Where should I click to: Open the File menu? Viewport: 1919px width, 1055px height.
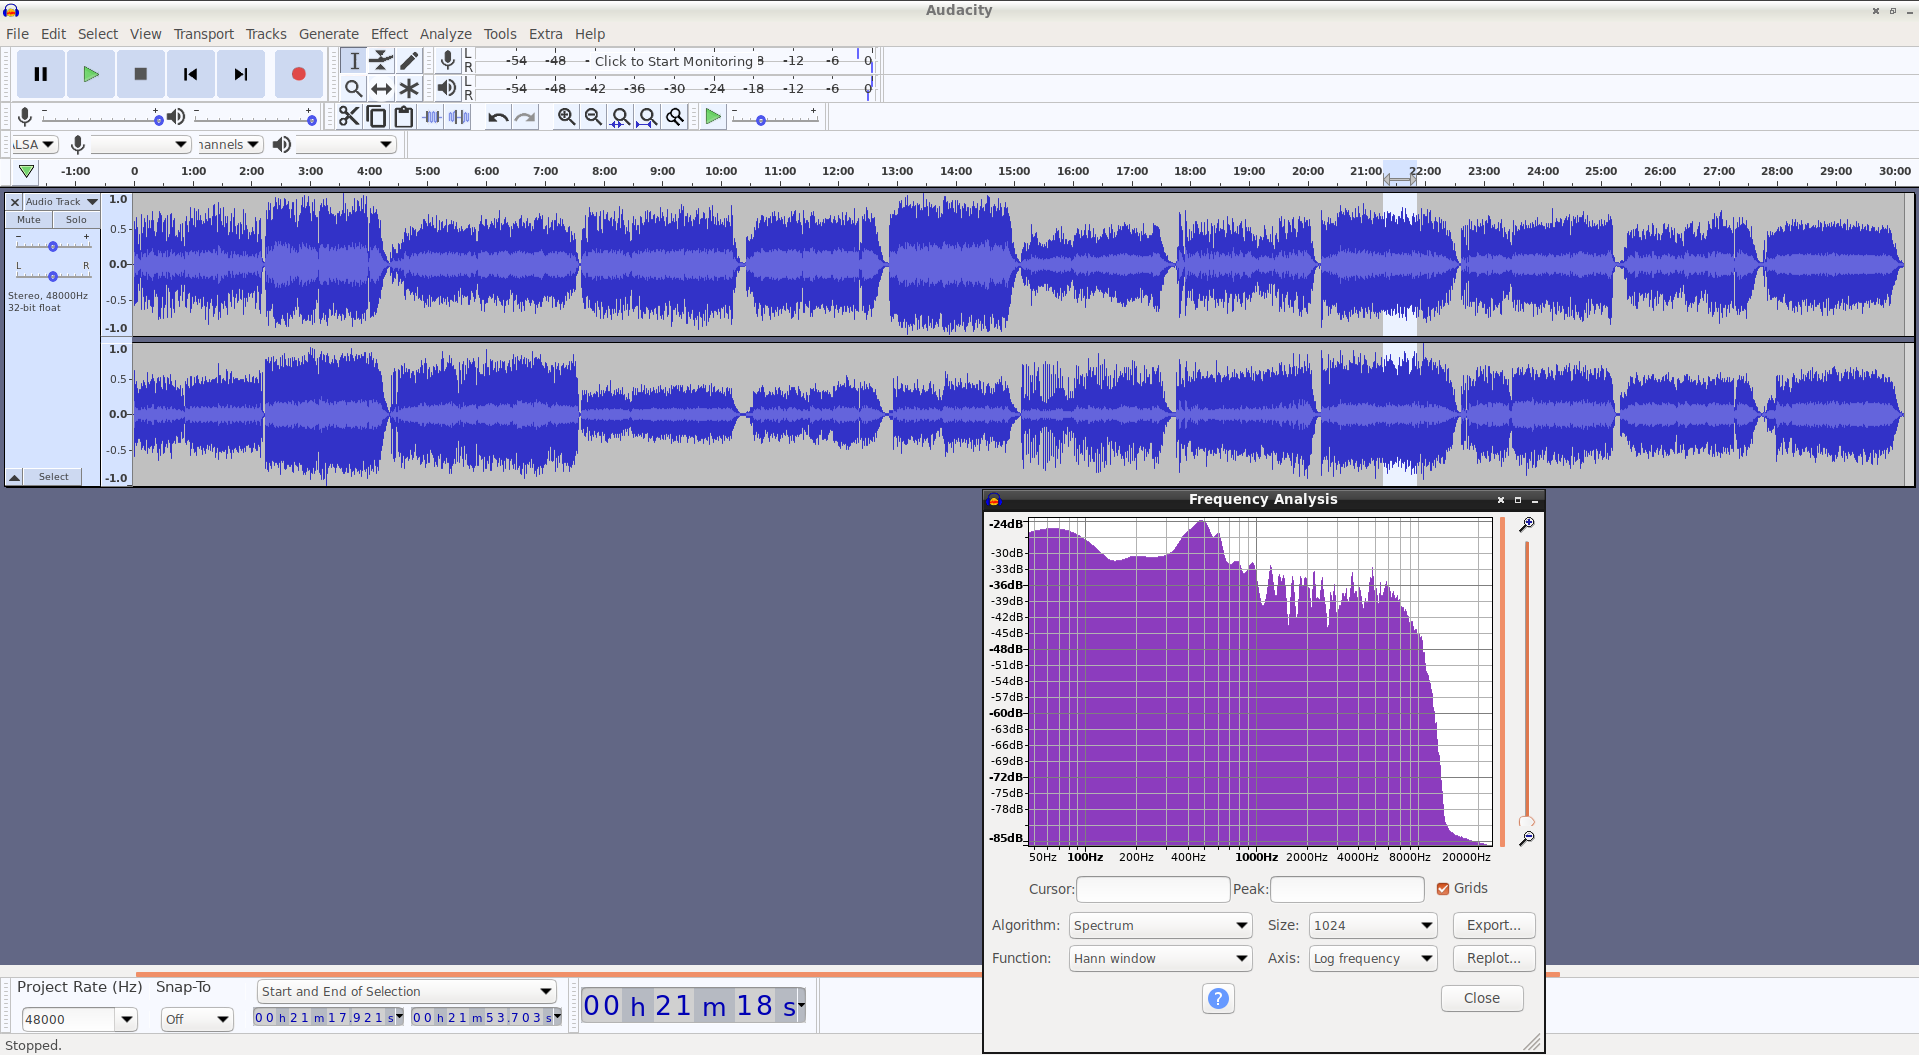pyautogui.click(x=17, y=34)
